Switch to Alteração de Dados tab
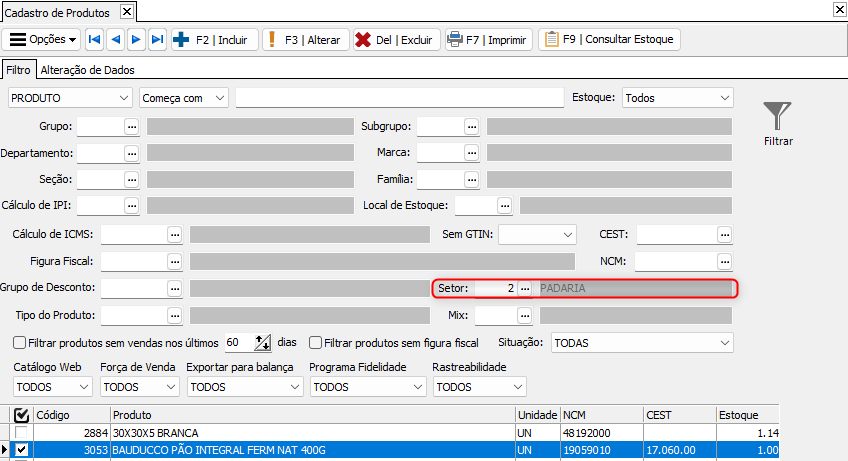Screen dimensions: 848x461 87,70
